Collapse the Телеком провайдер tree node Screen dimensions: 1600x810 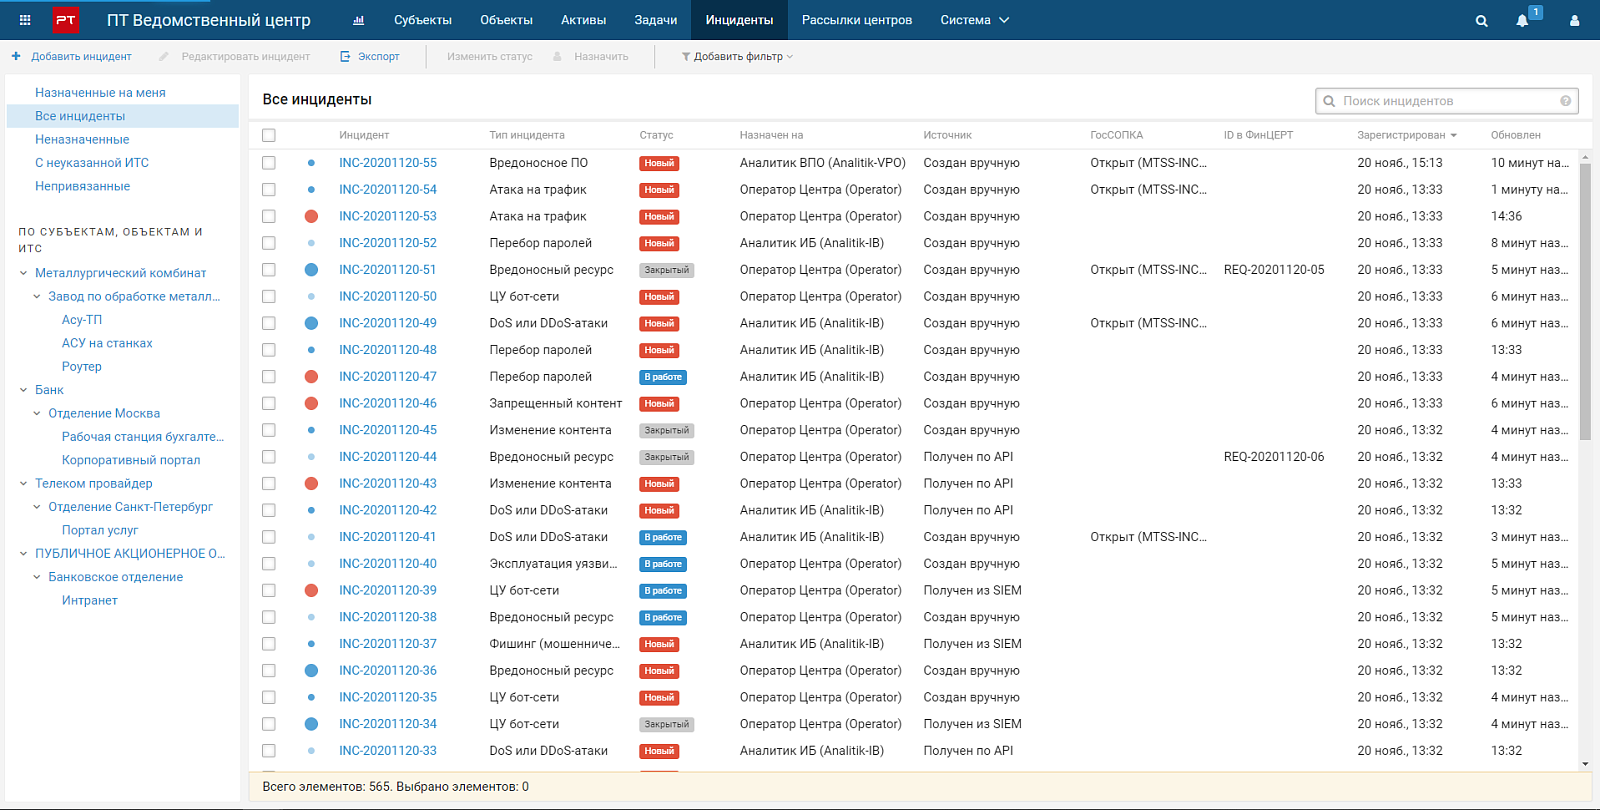point(24,484)
